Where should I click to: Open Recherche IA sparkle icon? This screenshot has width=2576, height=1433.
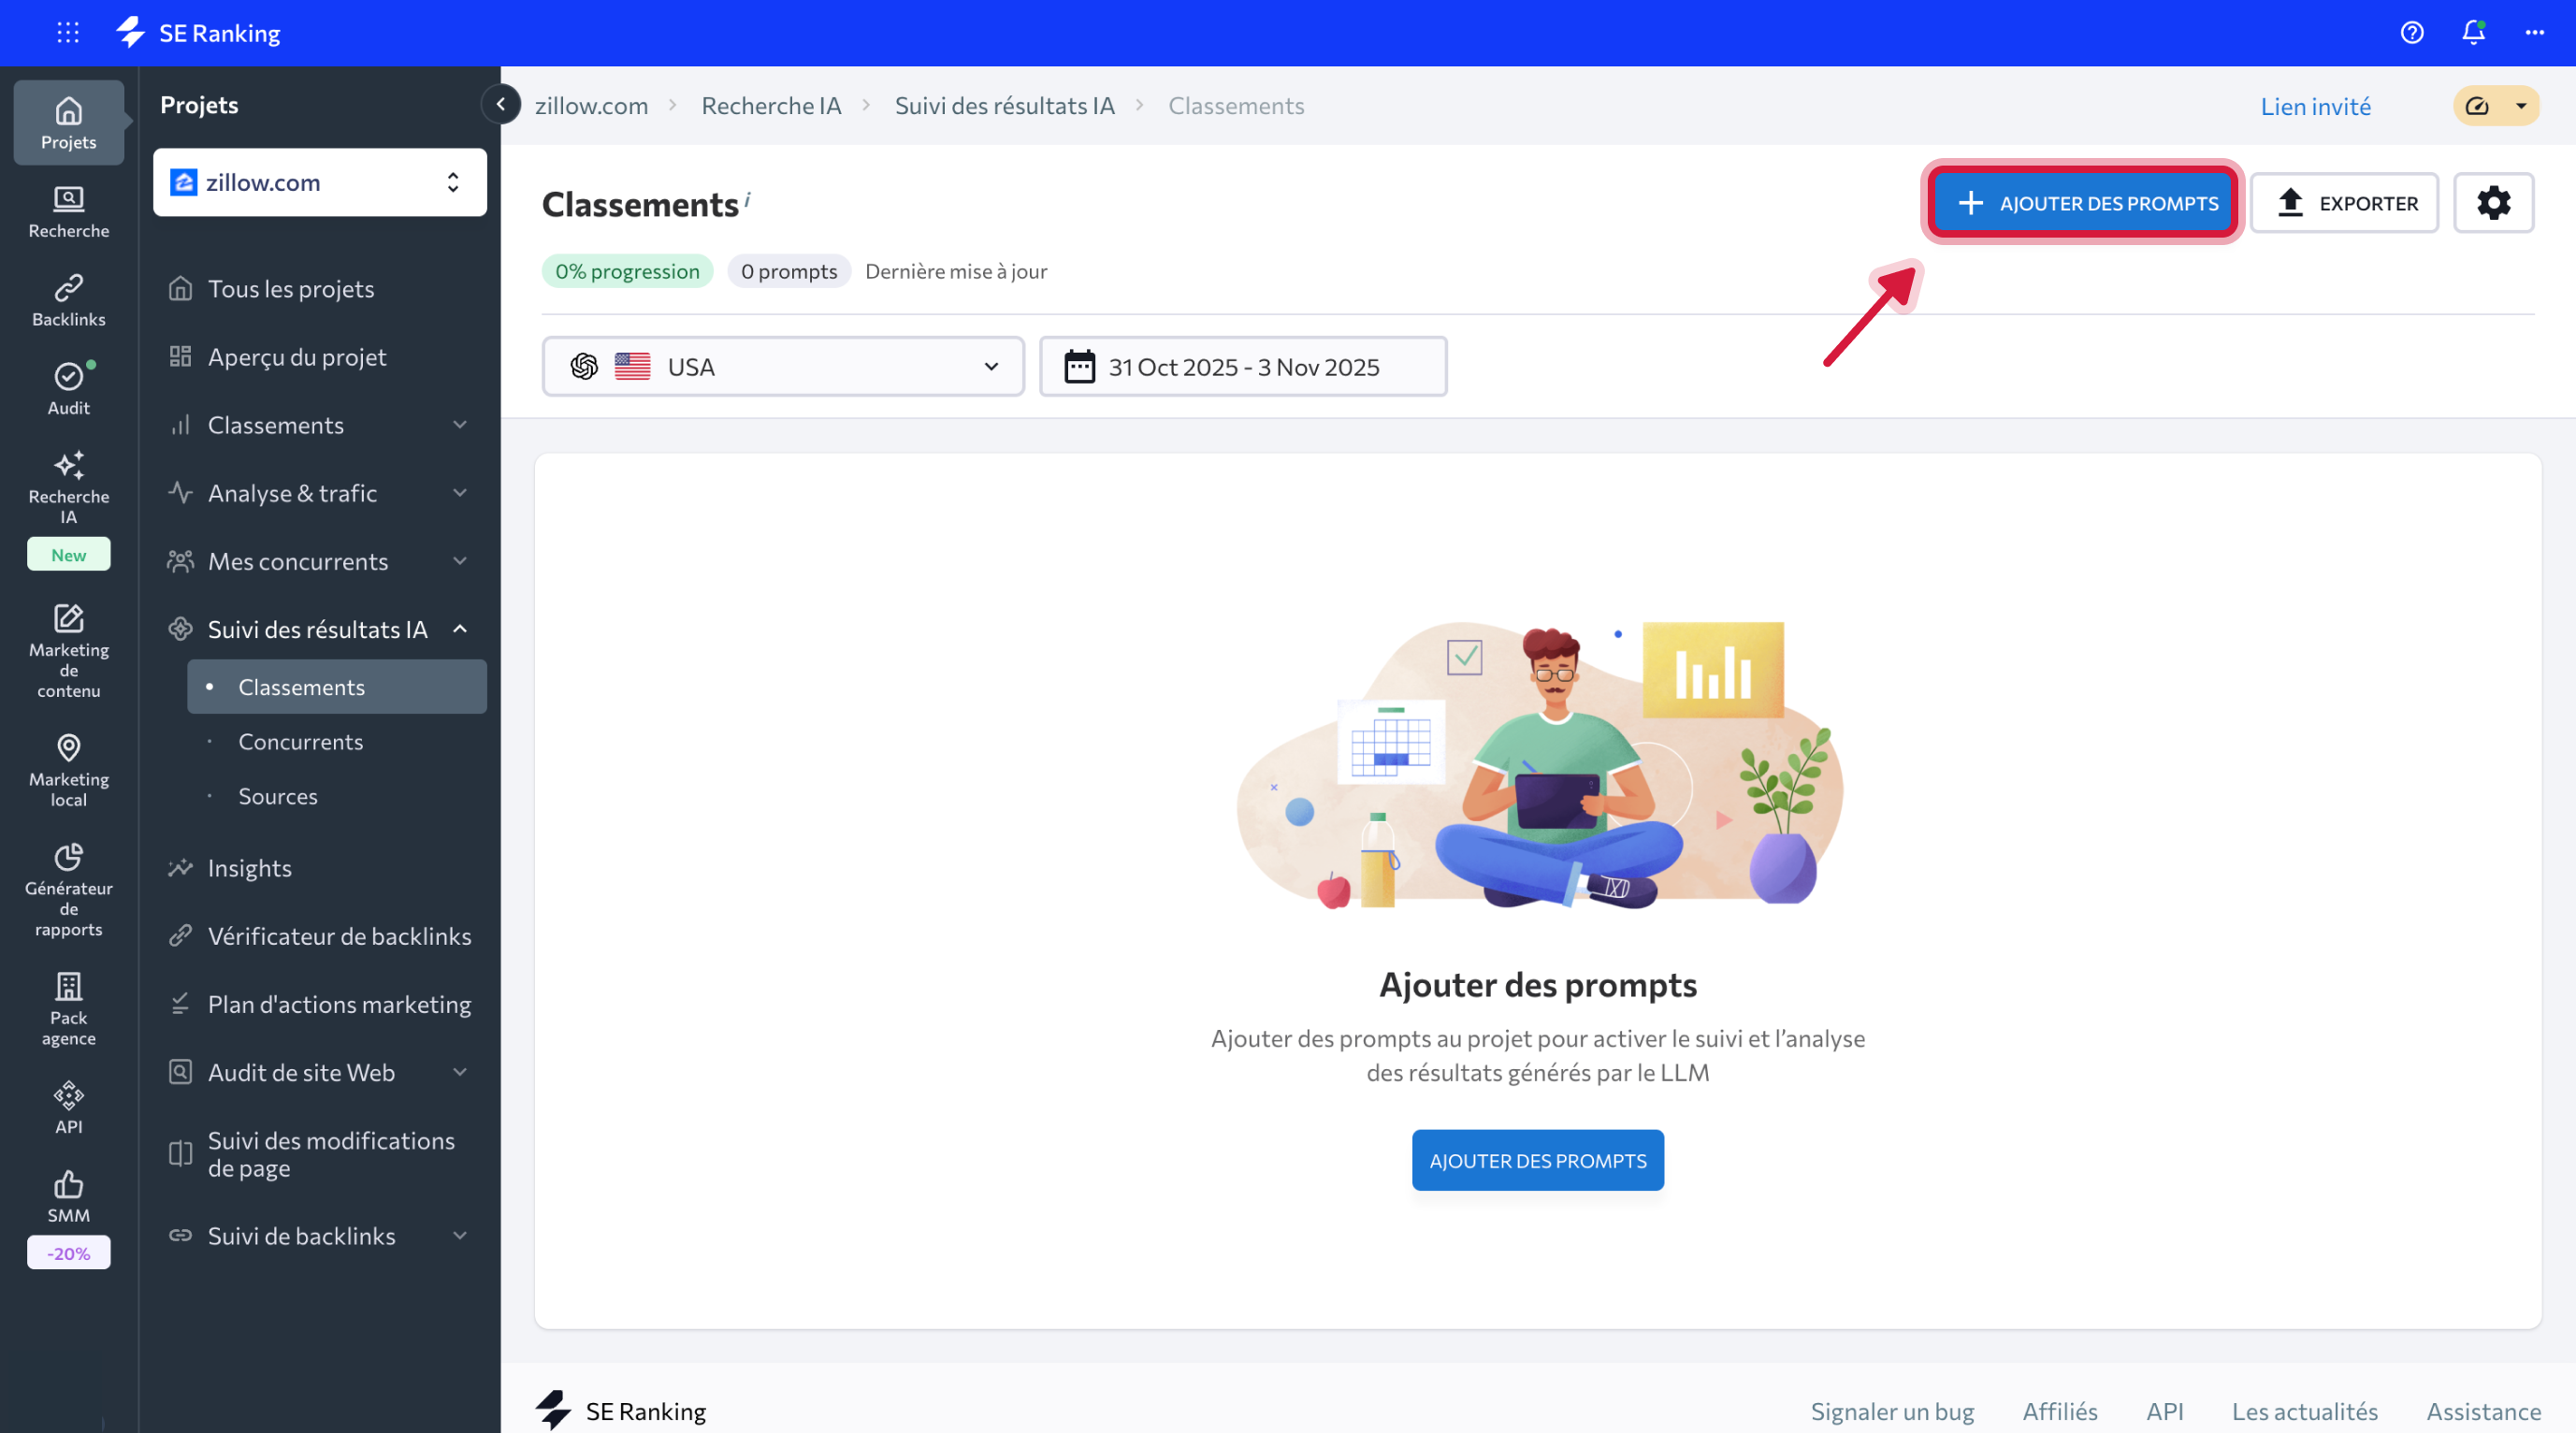pyautogui.click(x=68, y=466)
